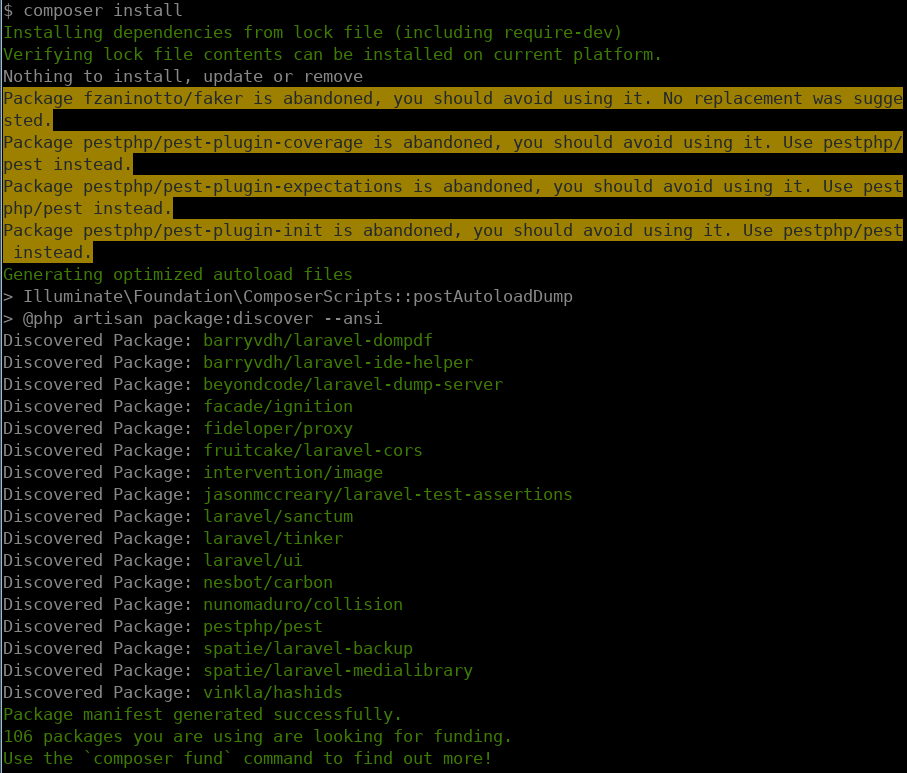Click the pestphp/pest package name
Screen dimensions: 907x773
click(x=262, y=626)
